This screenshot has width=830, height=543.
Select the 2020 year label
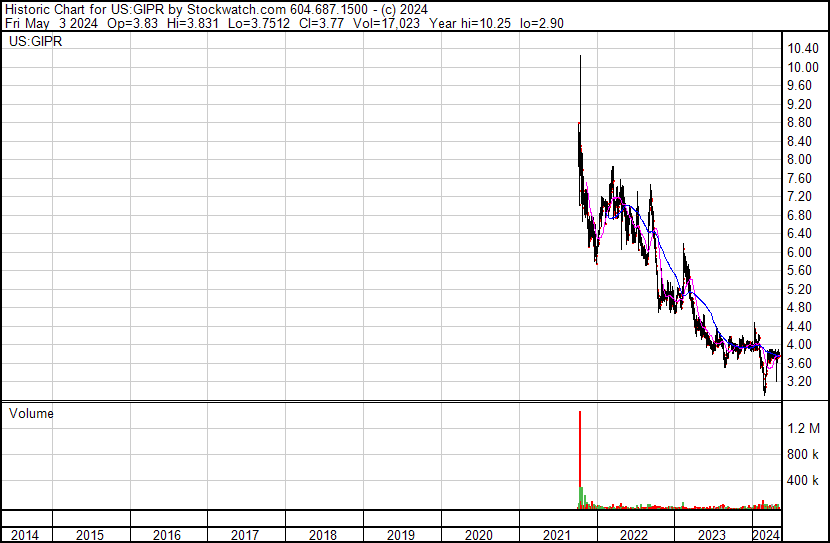click(x=479, y=535)
